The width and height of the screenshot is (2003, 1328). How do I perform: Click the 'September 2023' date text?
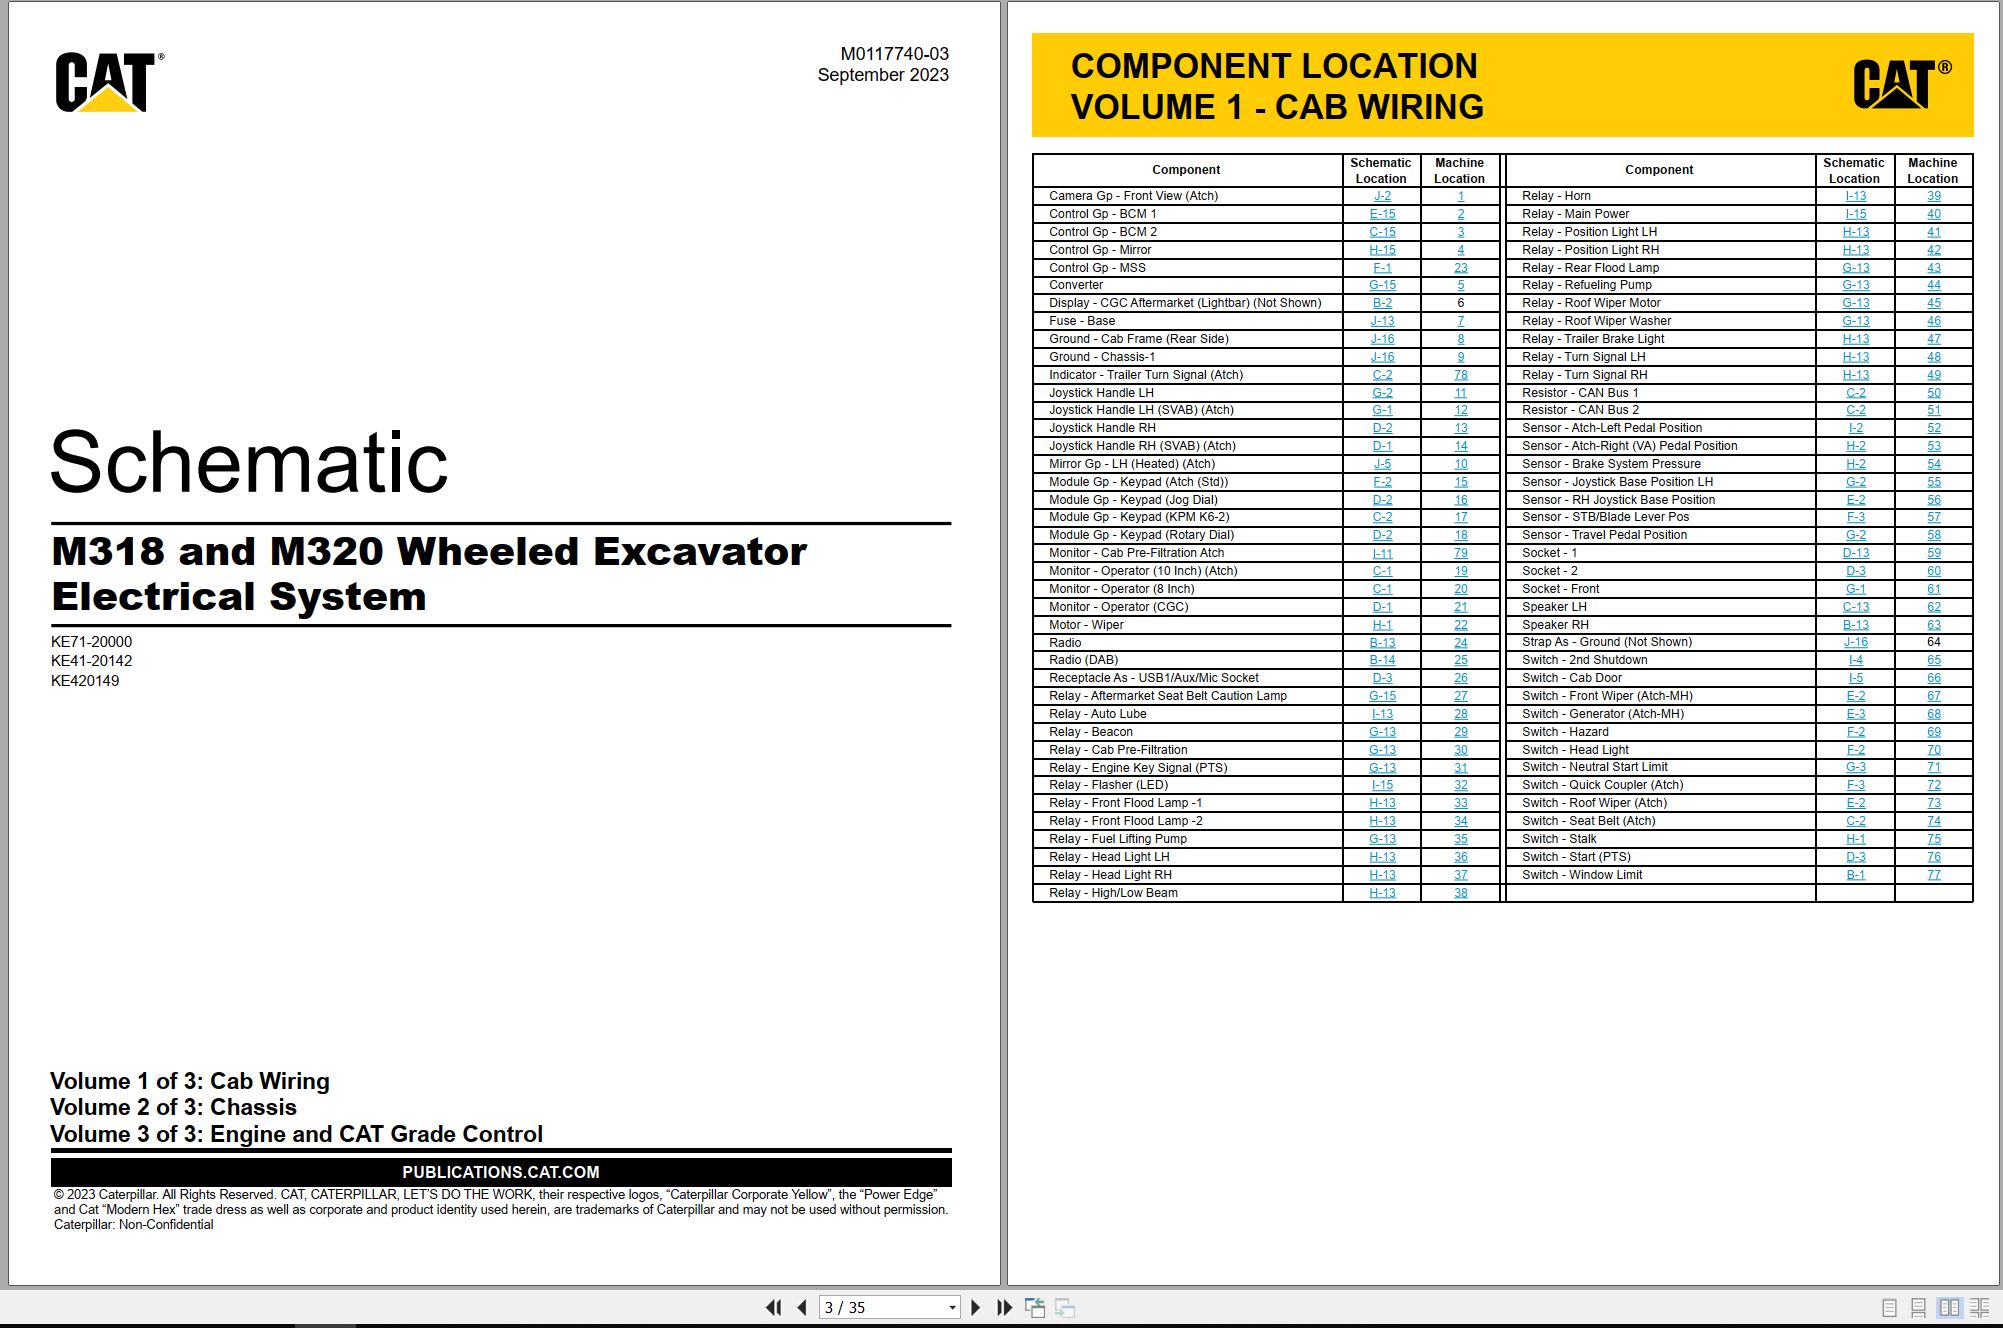tap(883, 75)
